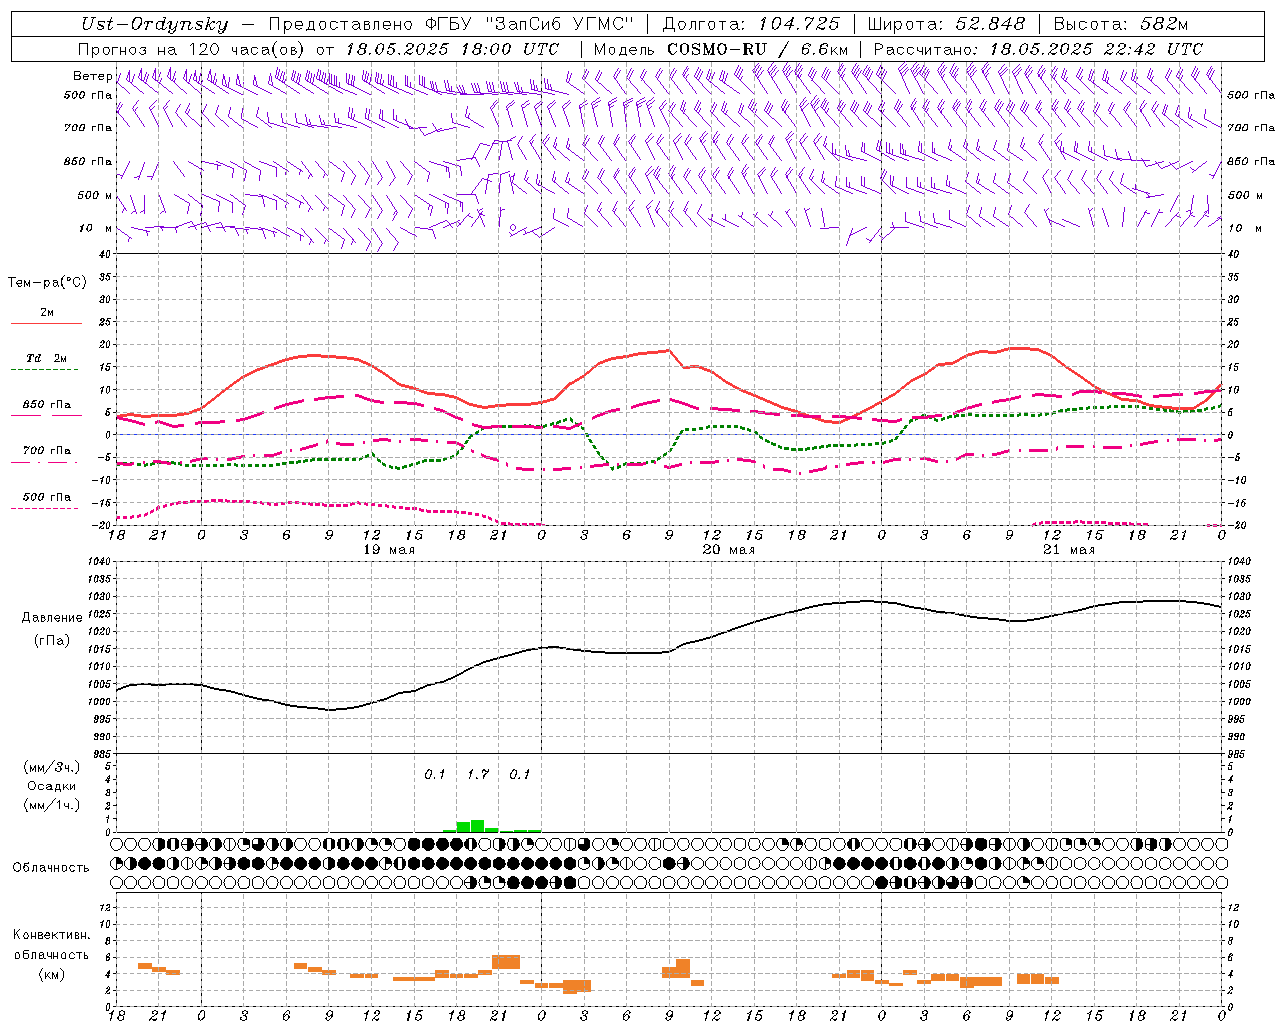This screenshot has height=1024, width=1280.
Task: Click the dashed line sample under Td 2м
Action: click(x=45, y=370)
